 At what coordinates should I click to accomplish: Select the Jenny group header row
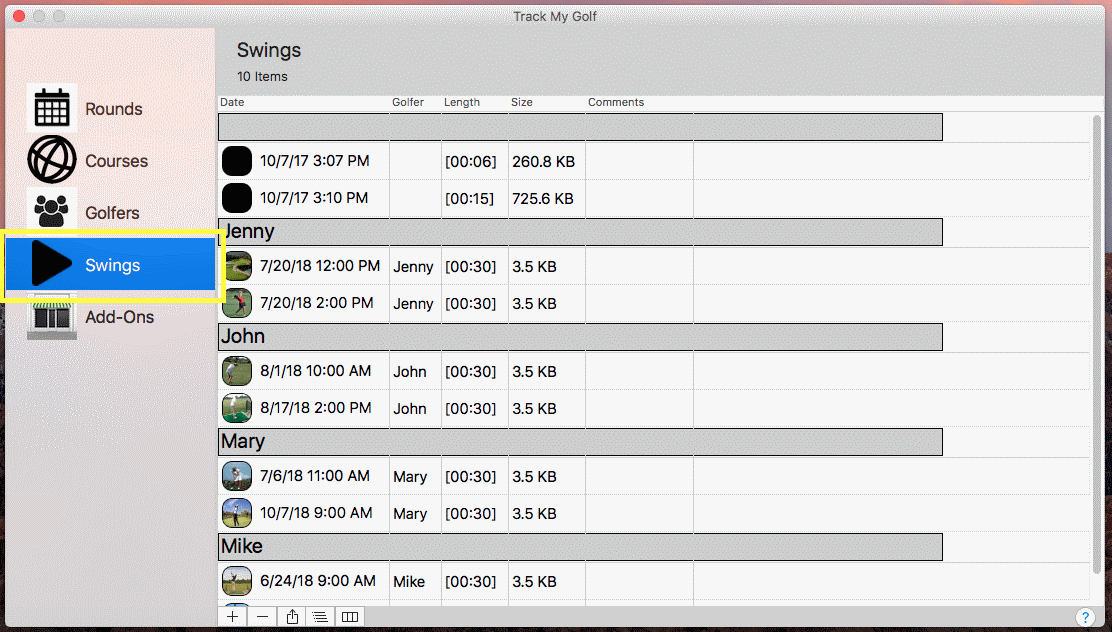click(x=580, y=232)
